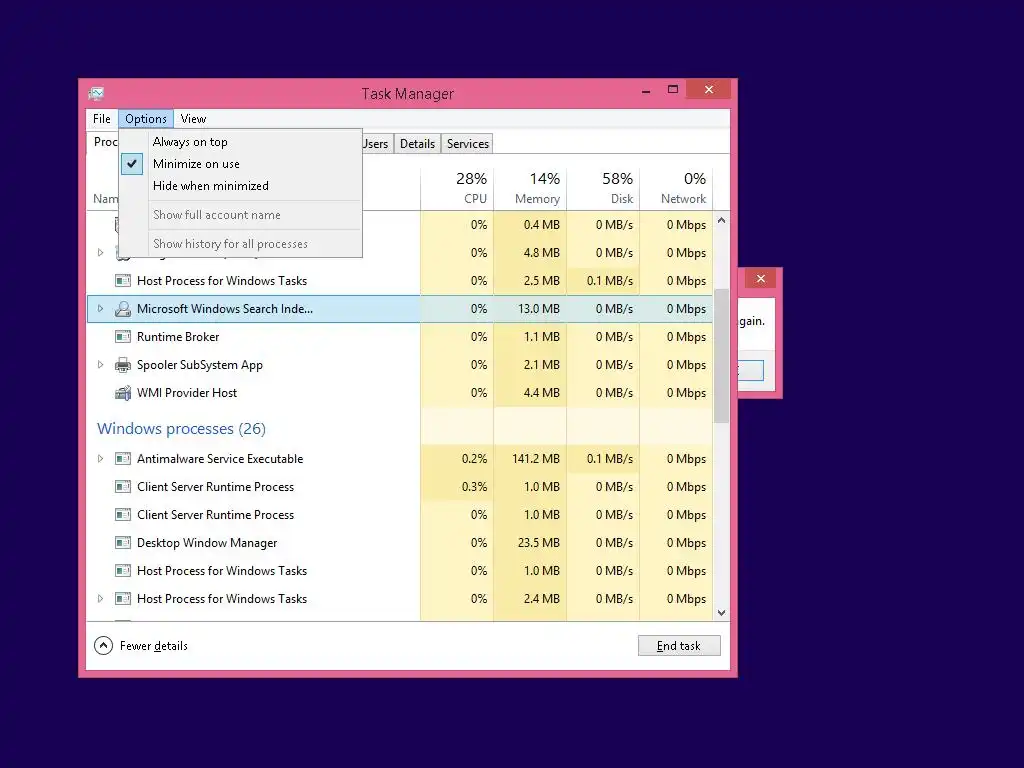Sort by the Network column header

click(x=676, y=188)
